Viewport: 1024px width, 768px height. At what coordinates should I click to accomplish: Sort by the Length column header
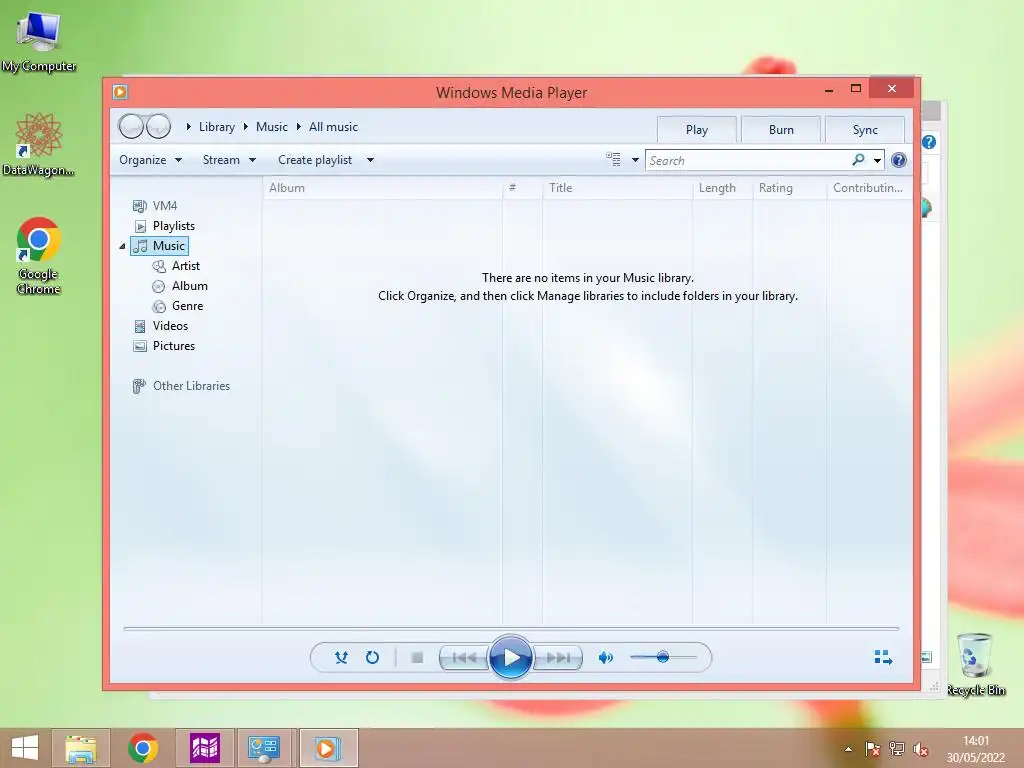coord(722,188)
